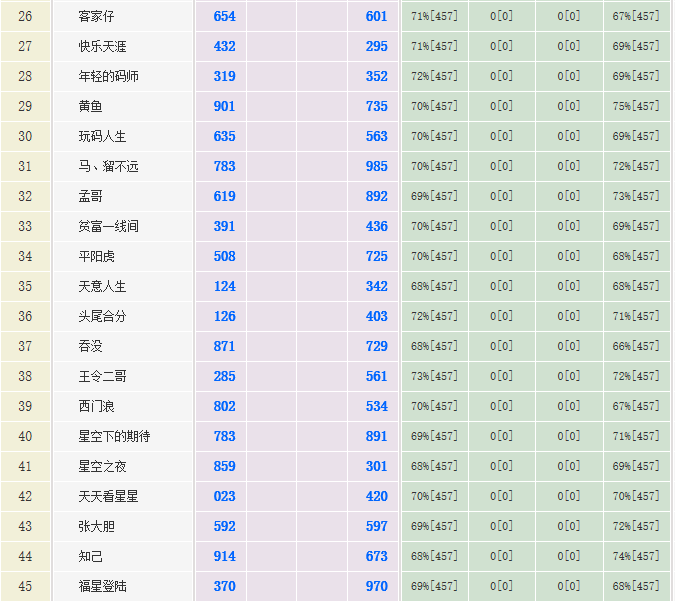This screenshot has width=675, height=602.
Task: Open the 天意人生 entry
Action: click(x=102, y=287)
